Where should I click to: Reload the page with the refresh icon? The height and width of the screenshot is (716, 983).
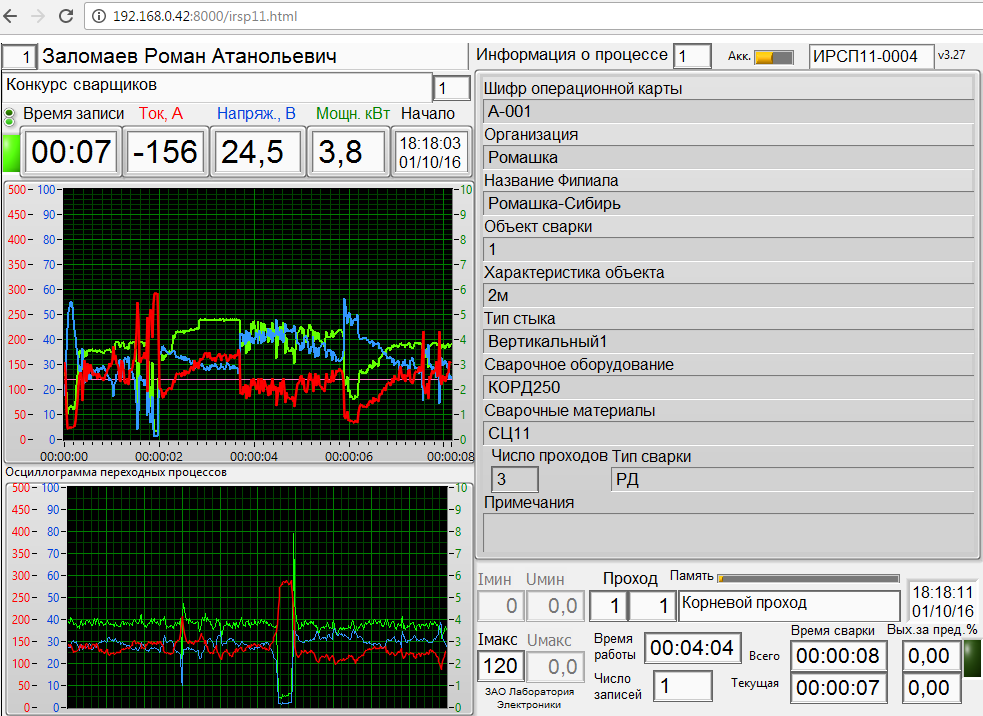pos(65,17)
